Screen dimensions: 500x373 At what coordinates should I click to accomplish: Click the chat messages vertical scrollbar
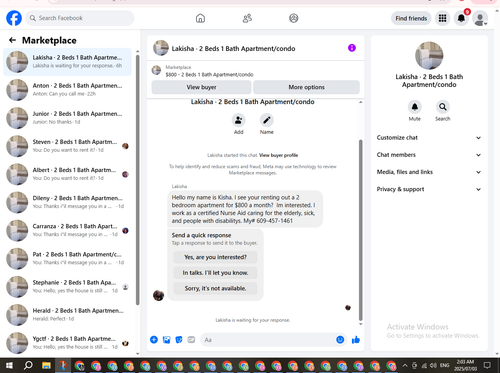tap(360, 230)
